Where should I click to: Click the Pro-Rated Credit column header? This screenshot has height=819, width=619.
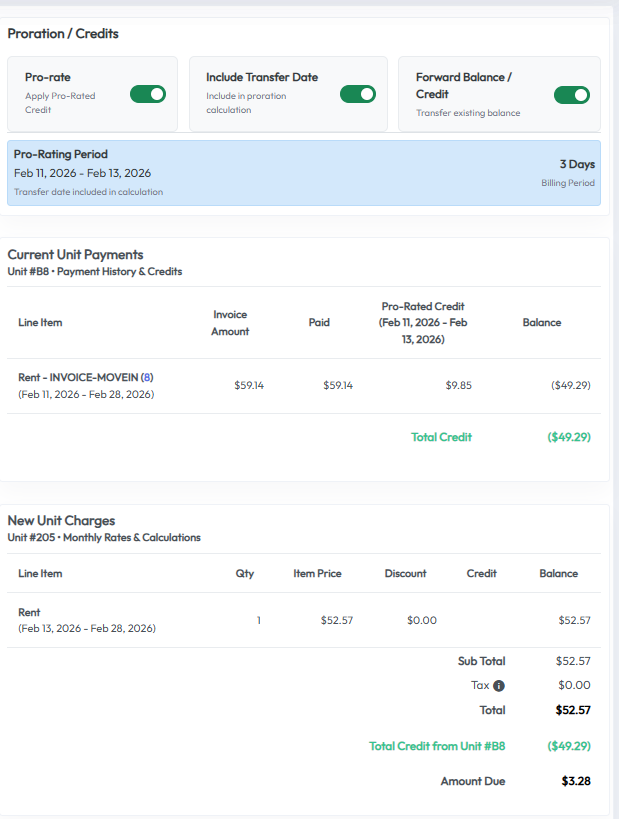[x=423, y=322]
